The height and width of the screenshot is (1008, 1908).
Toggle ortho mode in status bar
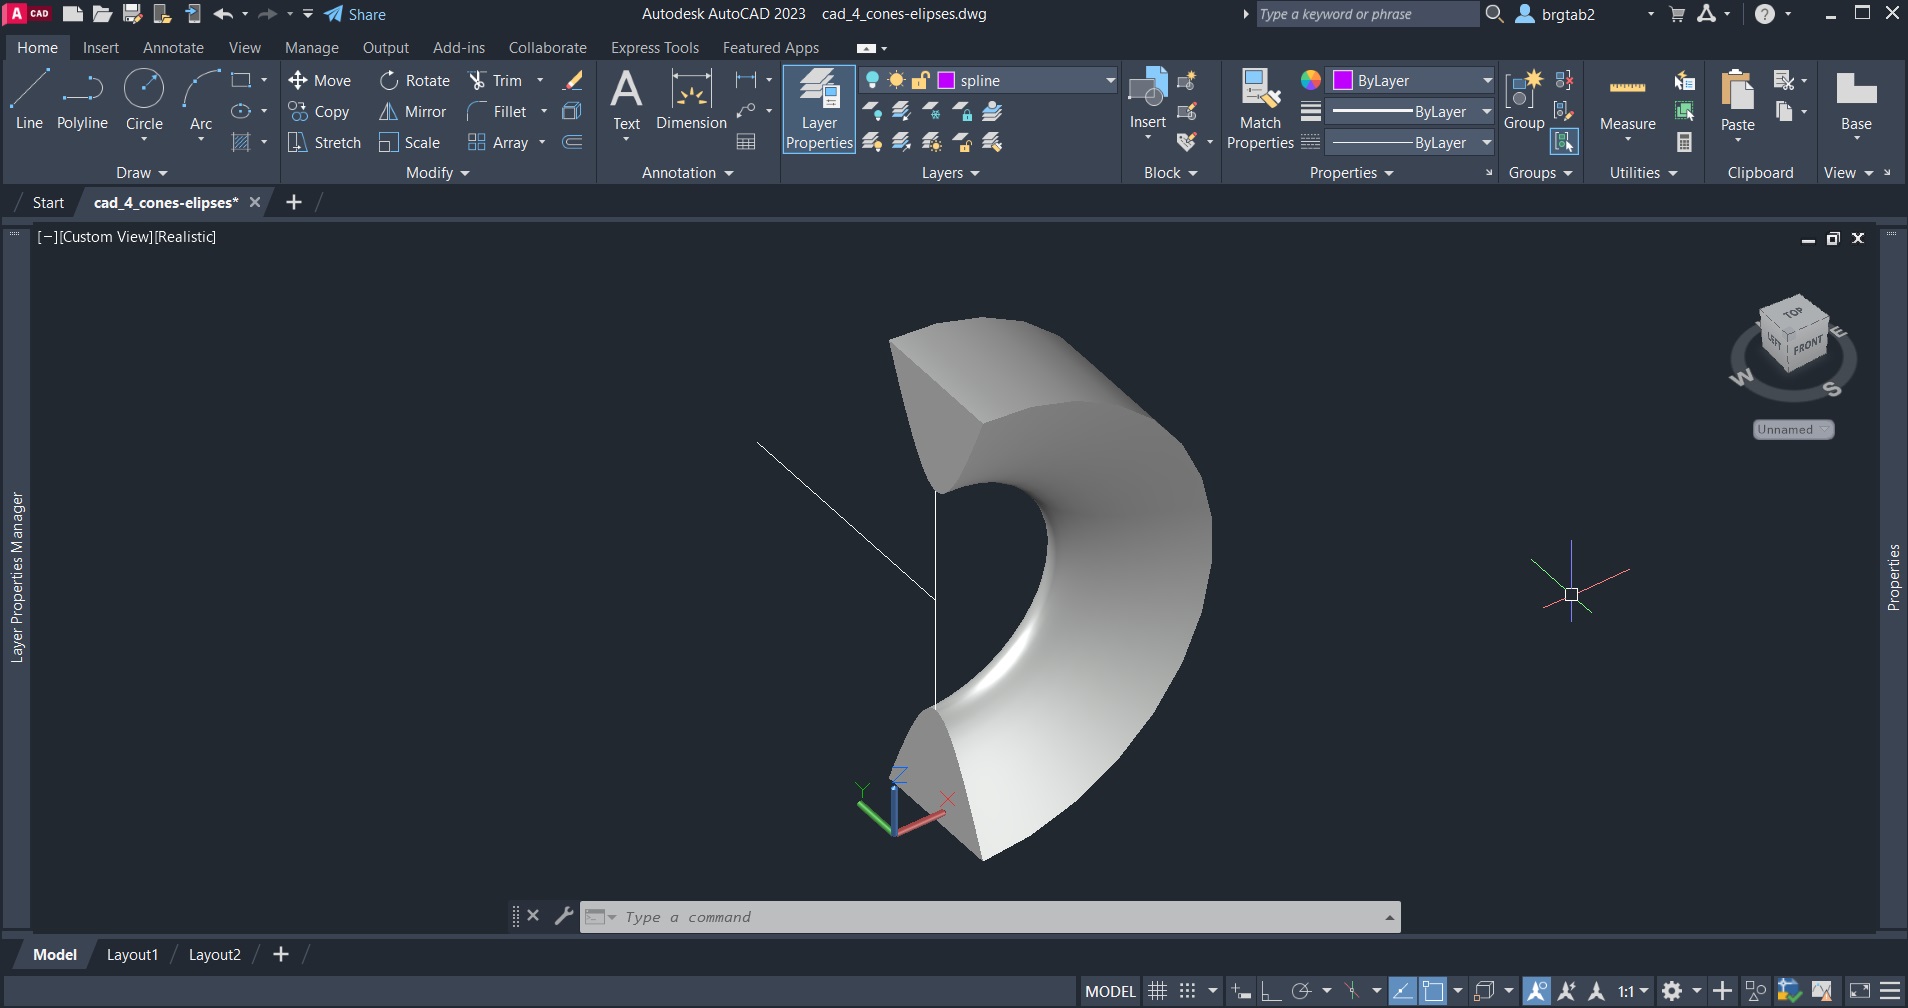(x=1271, y=991)
